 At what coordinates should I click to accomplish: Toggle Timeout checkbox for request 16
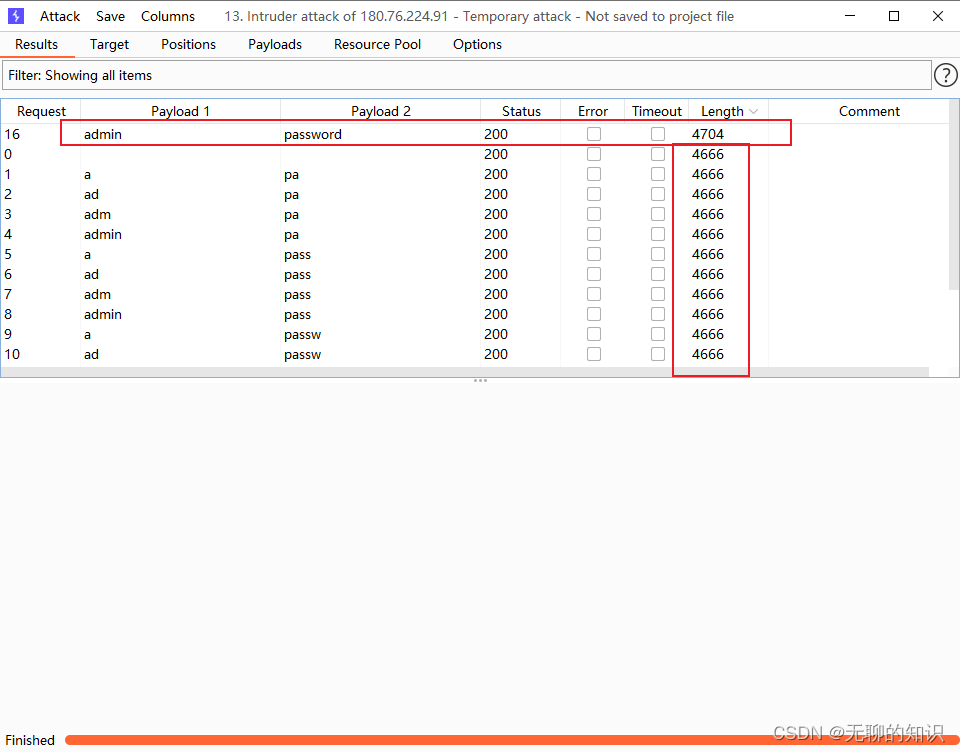coord(658,134)
